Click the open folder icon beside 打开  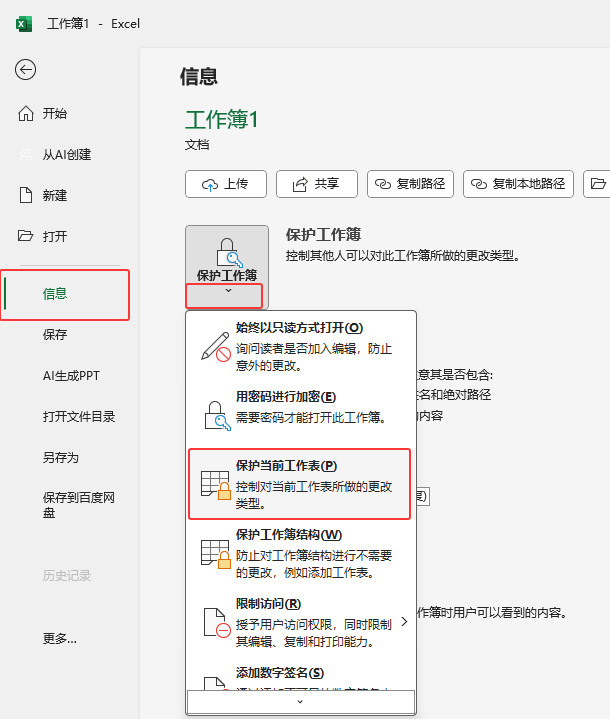click(x=26, y=236)
